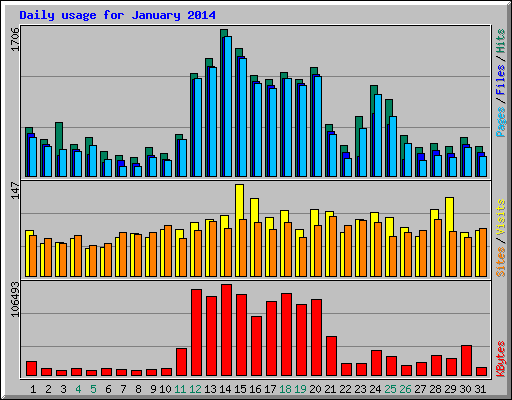Image resolution: width=512 pixels, height=400 pixels.
Task: Click day label 23 on the x-axis
Action: coord(360,389)
